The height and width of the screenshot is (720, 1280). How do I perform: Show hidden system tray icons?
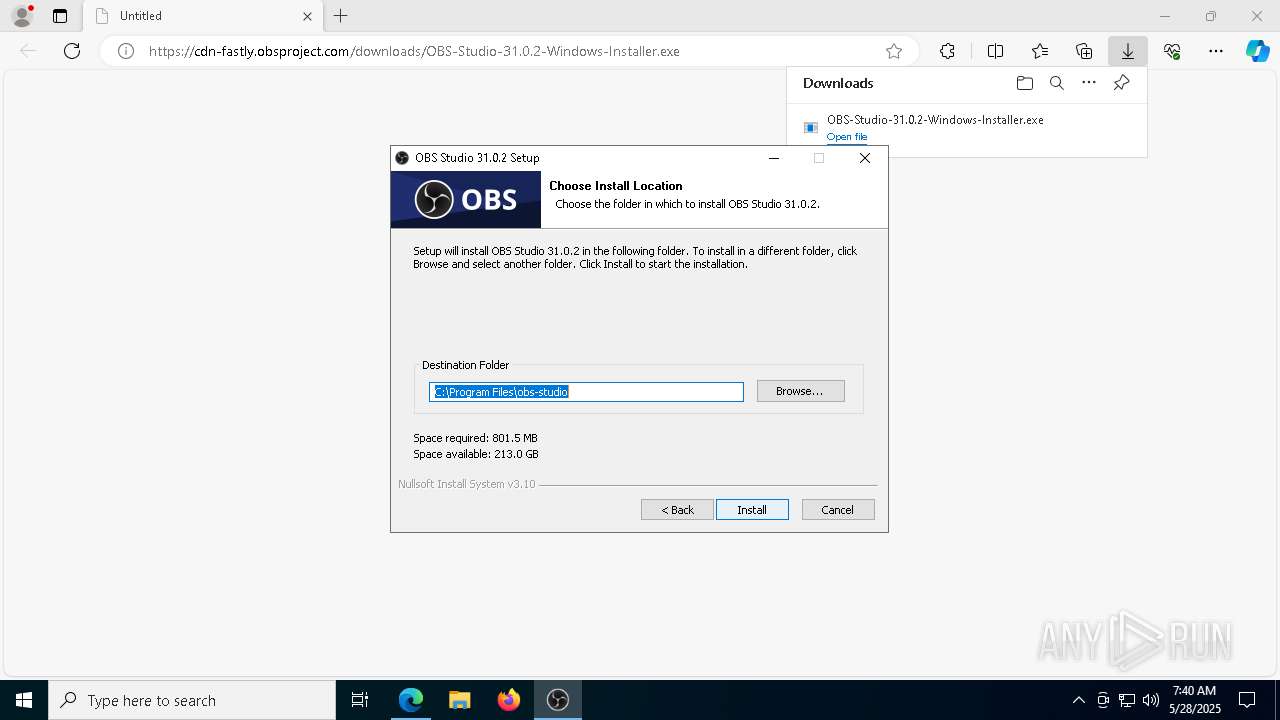coord(1078,700)
